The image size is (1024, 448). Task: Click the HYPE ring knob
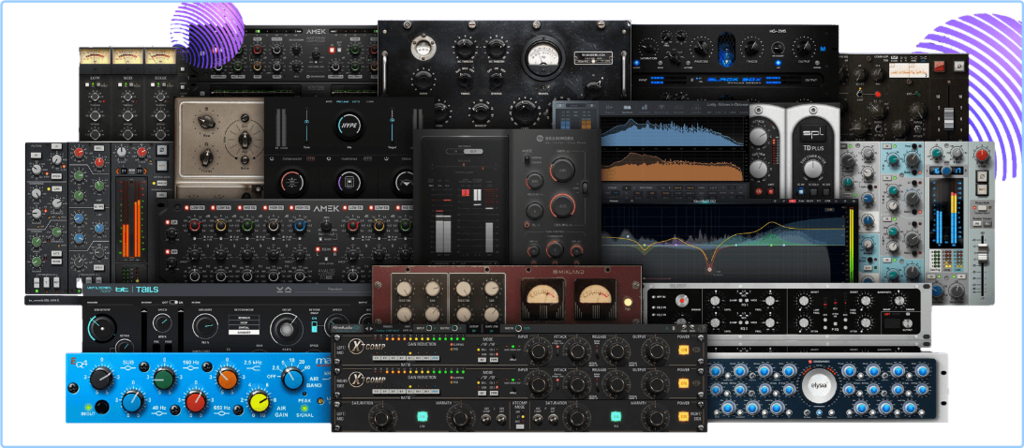[x=349, y=125]
